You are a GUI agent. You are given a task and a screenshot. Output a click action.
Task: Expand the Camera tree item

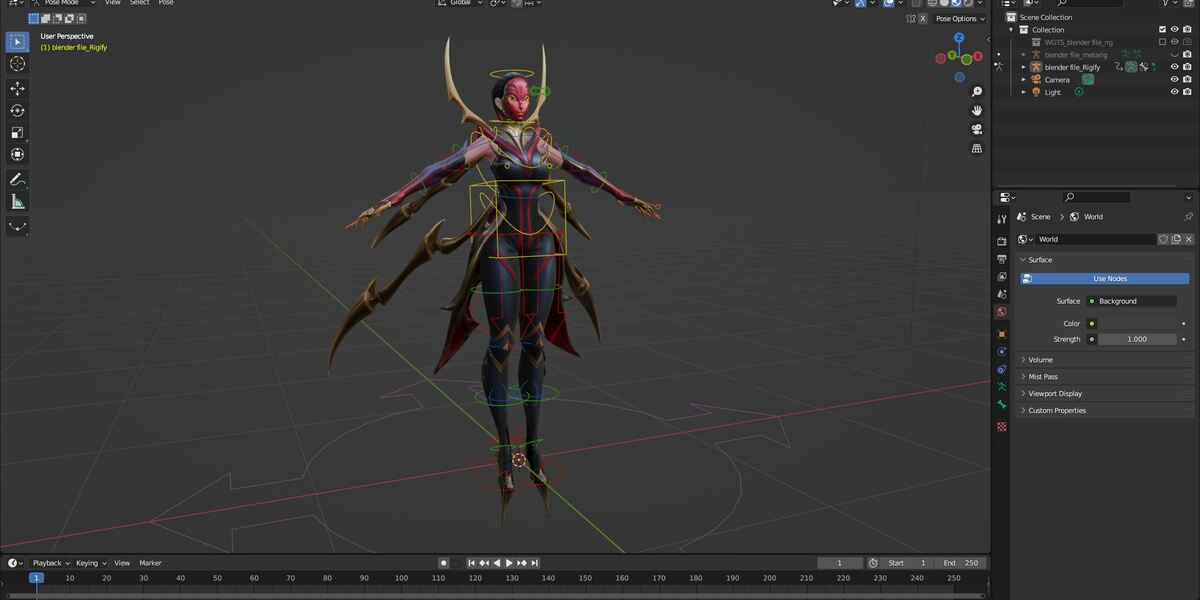(x=1023, y=79)
